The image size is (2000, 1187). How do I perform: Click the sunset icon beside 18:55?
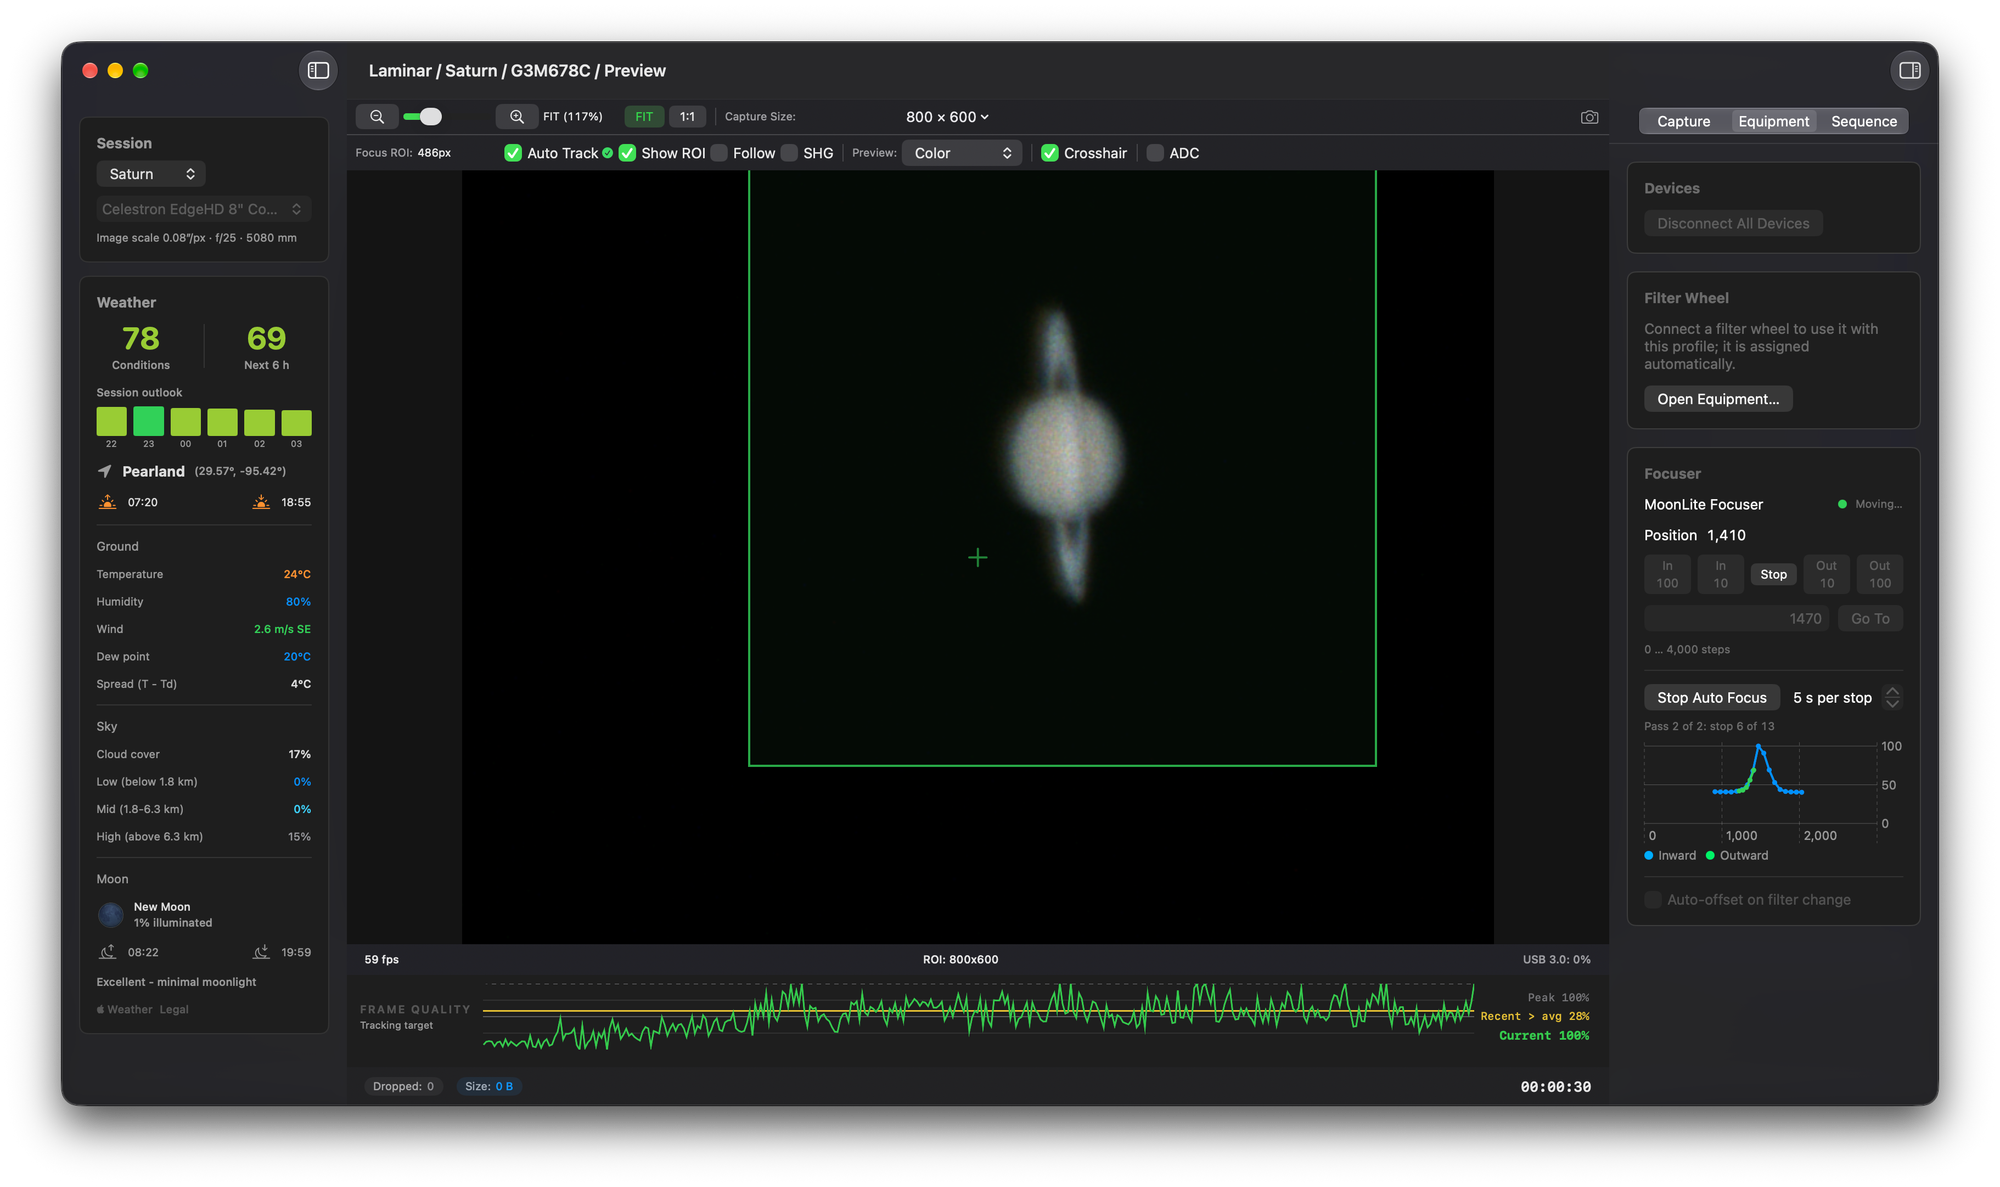[261, 502]
